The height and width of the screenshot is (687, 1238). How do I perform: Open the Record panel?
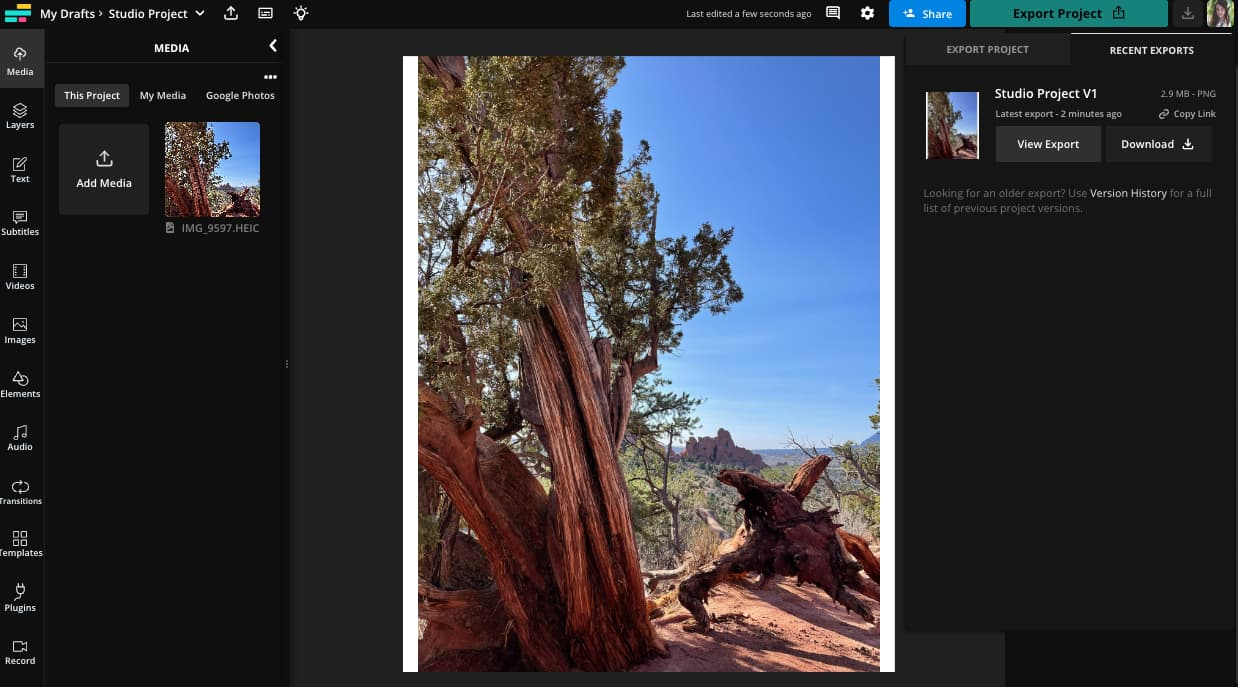20,652
